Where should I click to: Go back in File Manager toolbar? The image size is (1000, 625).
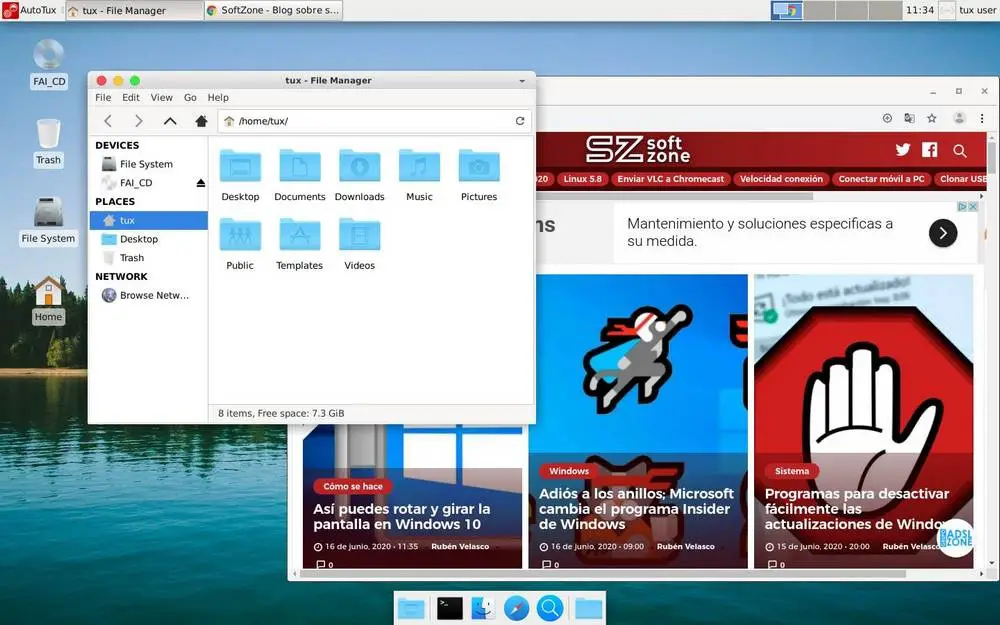[108, 121]
